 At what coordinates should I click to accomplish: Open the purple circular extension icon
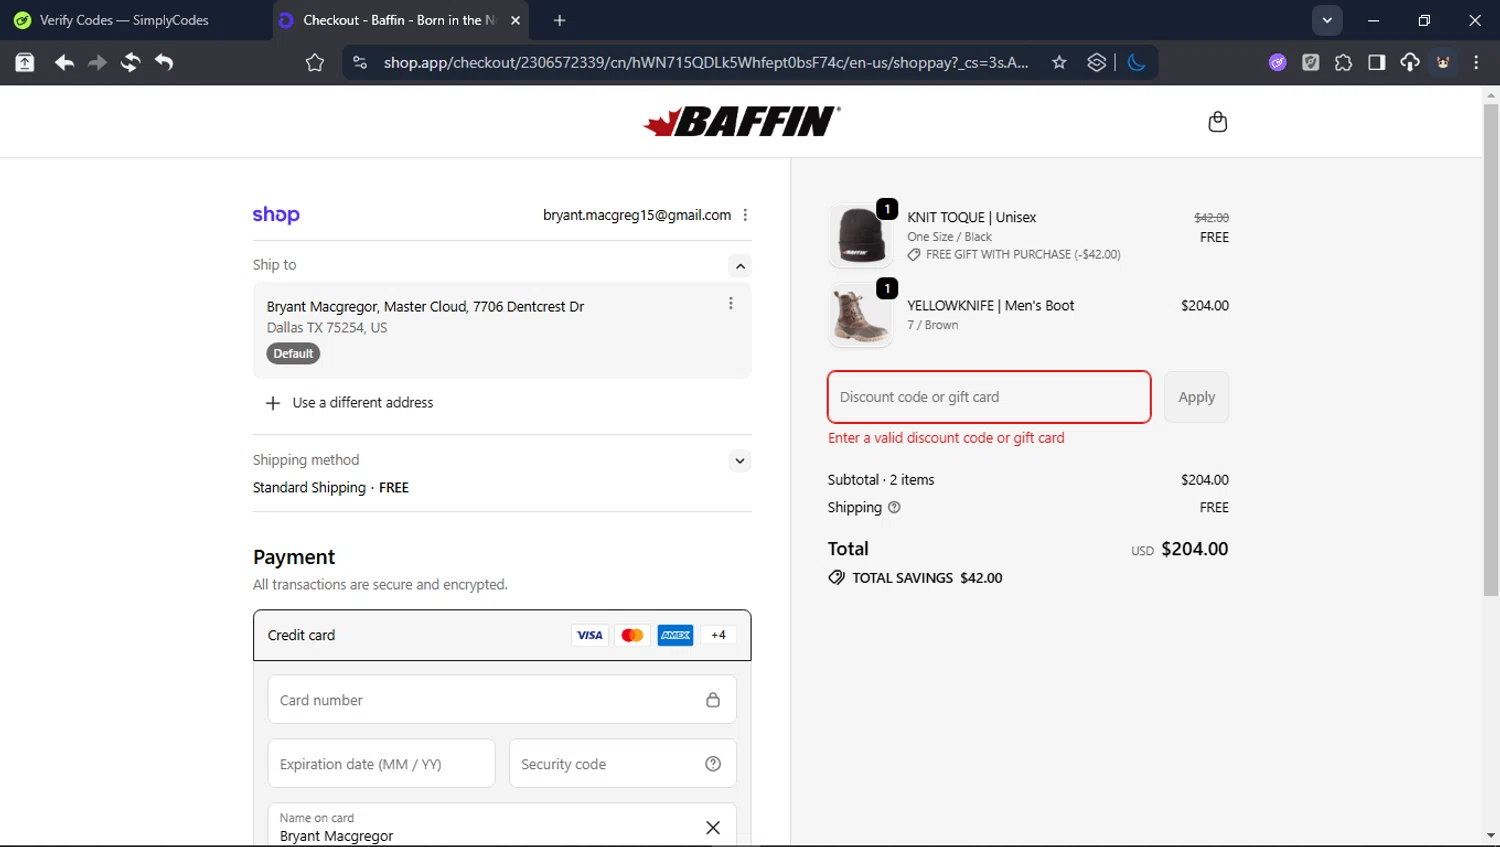click(1277, 63)
